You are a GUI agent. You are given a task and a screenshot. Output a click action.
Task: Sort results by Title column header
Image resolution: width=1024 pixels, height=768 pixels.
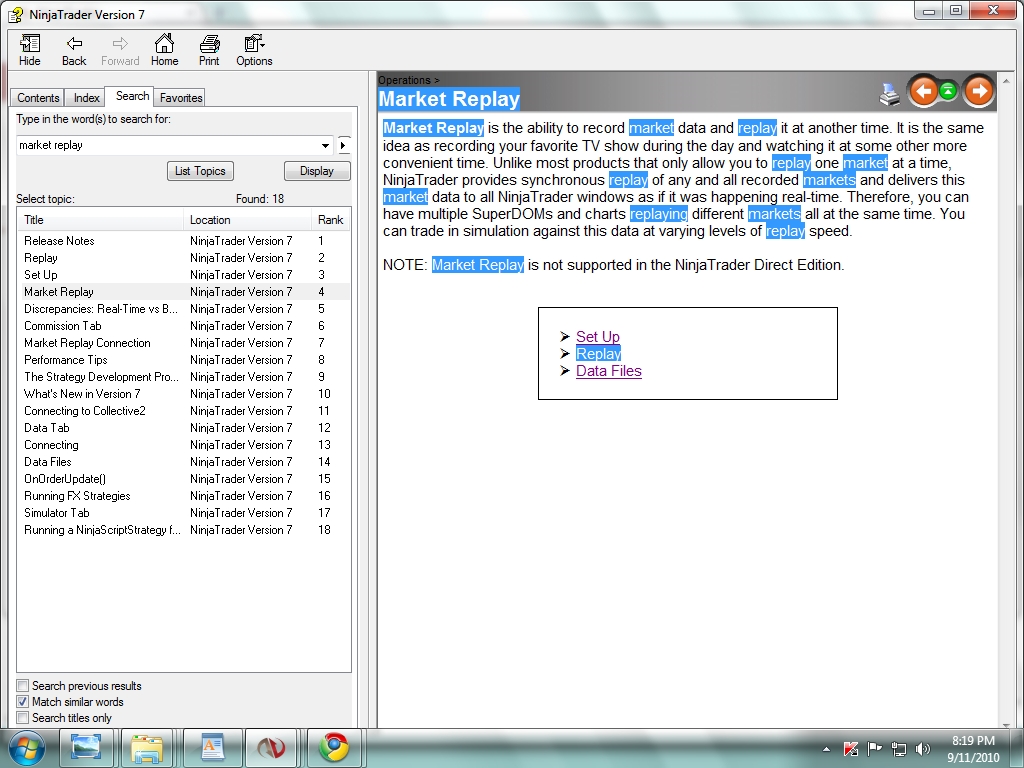tap(100, 220)
